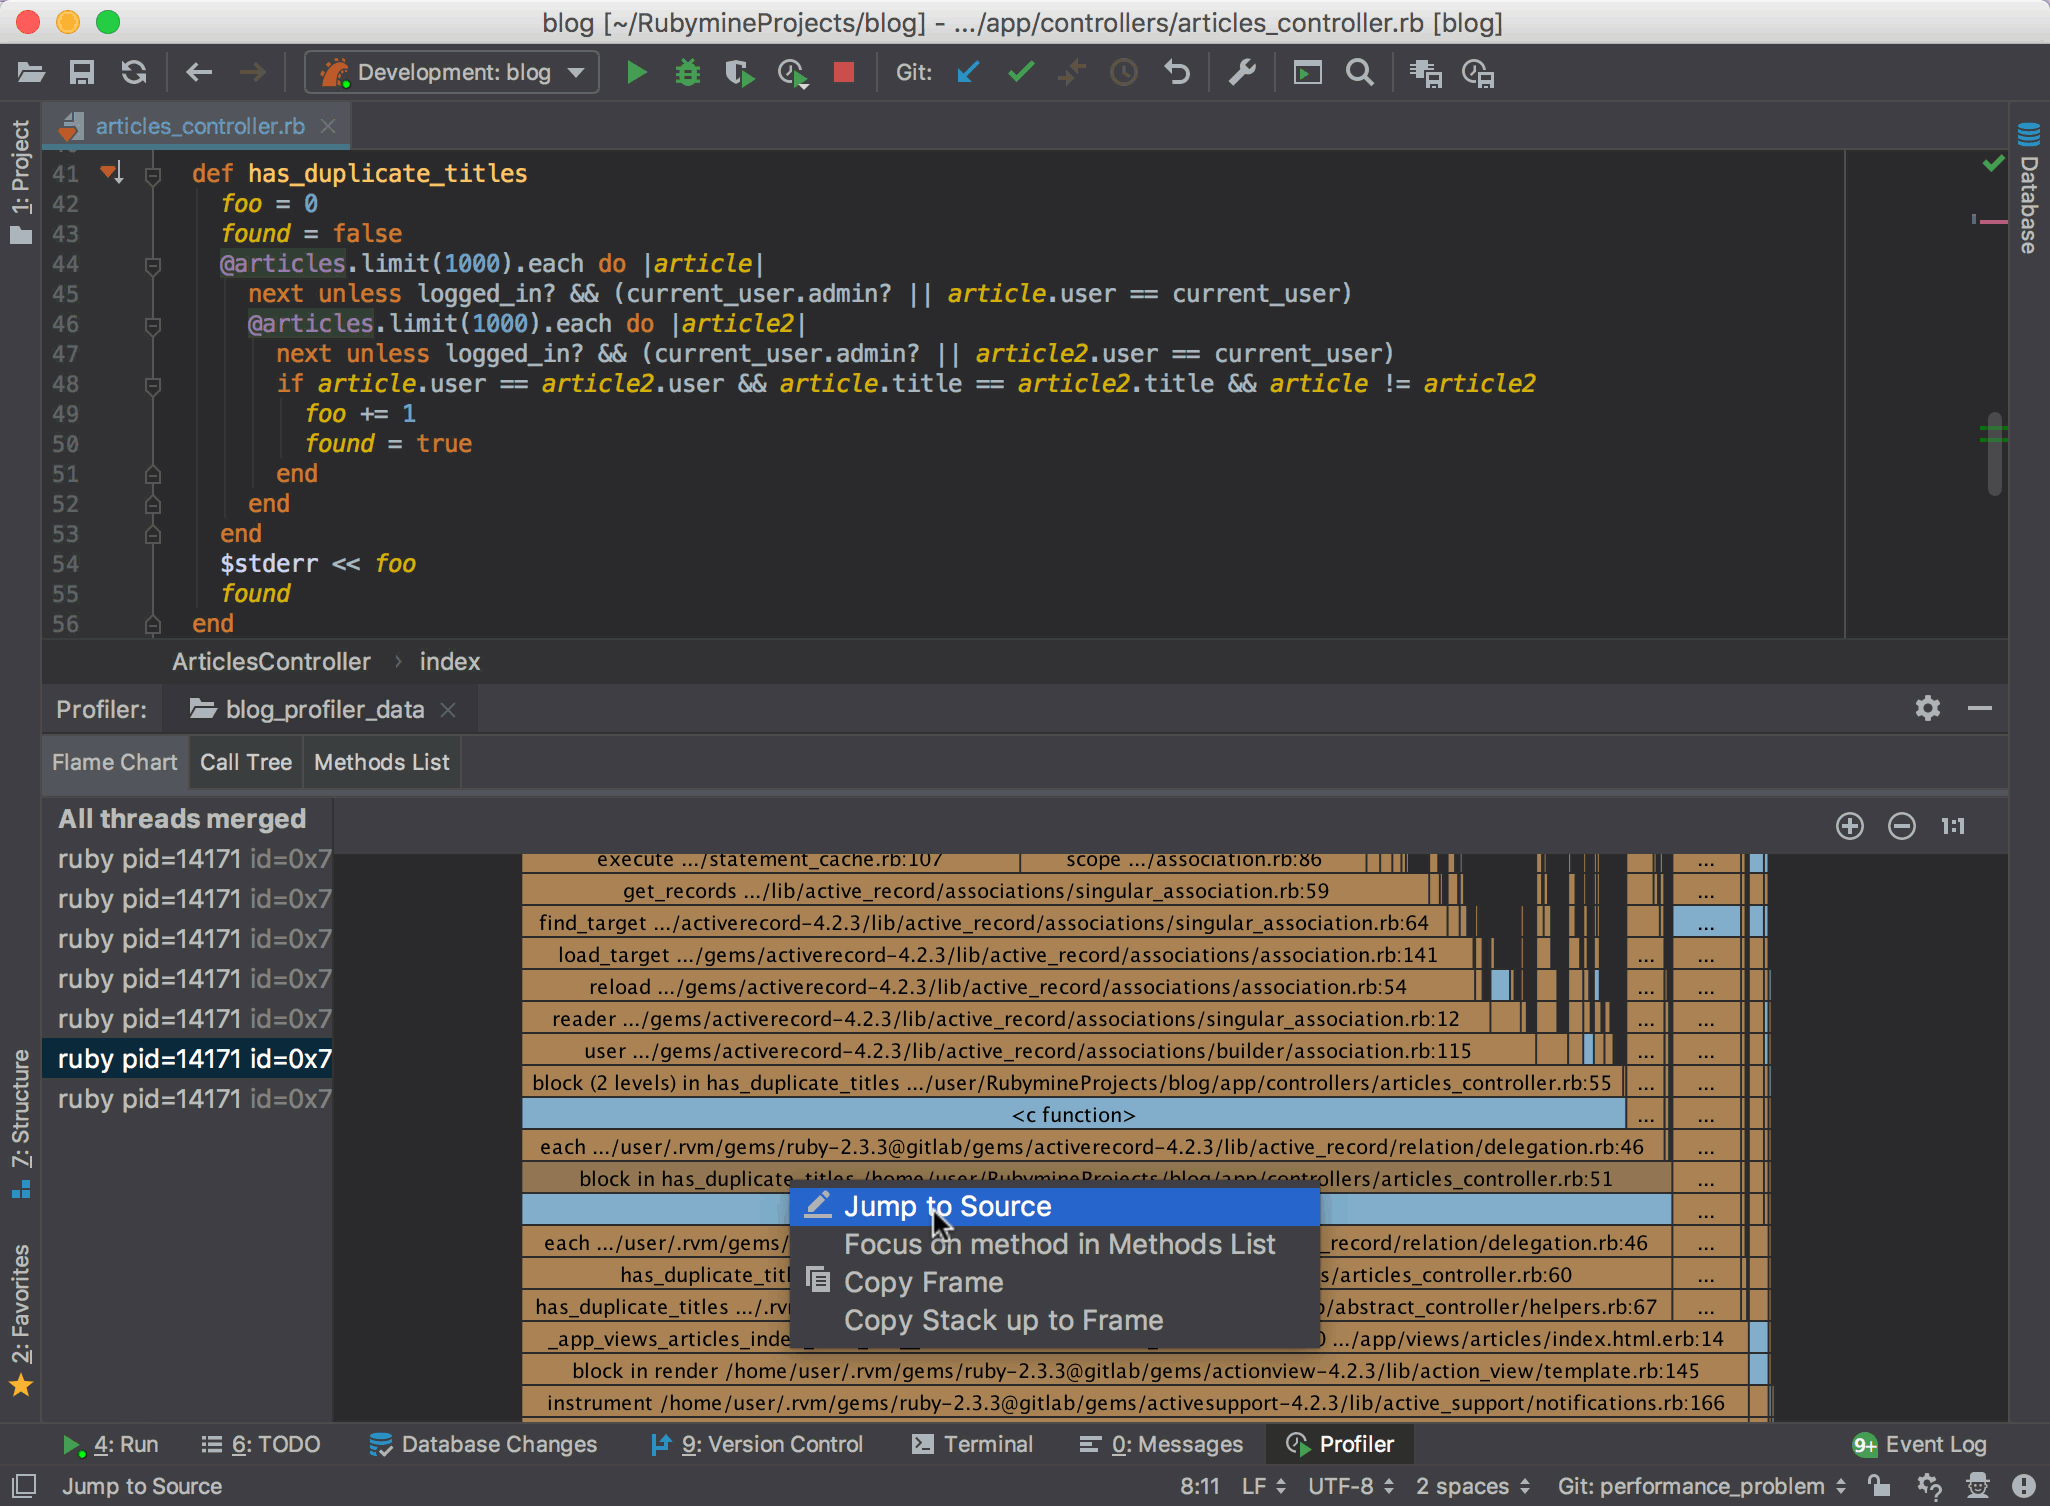Viewport: 2050px width, 1506px height.
Task: Switch to the Call Tree tab
Action: pos(246,763)
